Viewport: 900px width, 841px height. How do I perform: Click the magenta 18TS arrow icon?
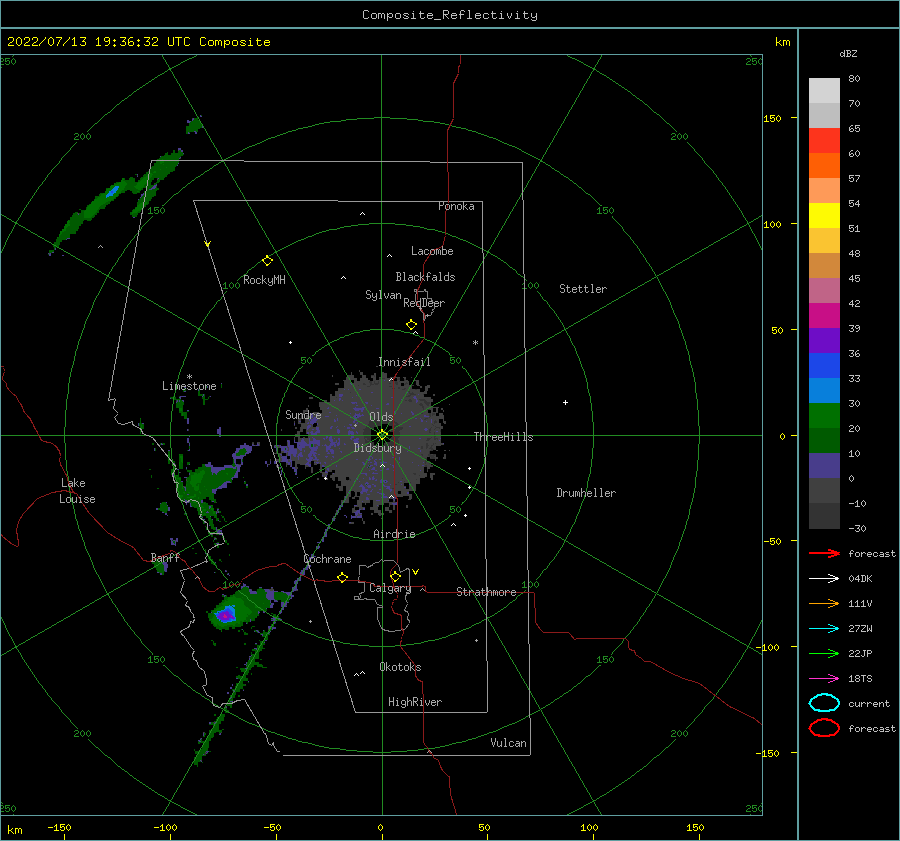coord(824,679)
